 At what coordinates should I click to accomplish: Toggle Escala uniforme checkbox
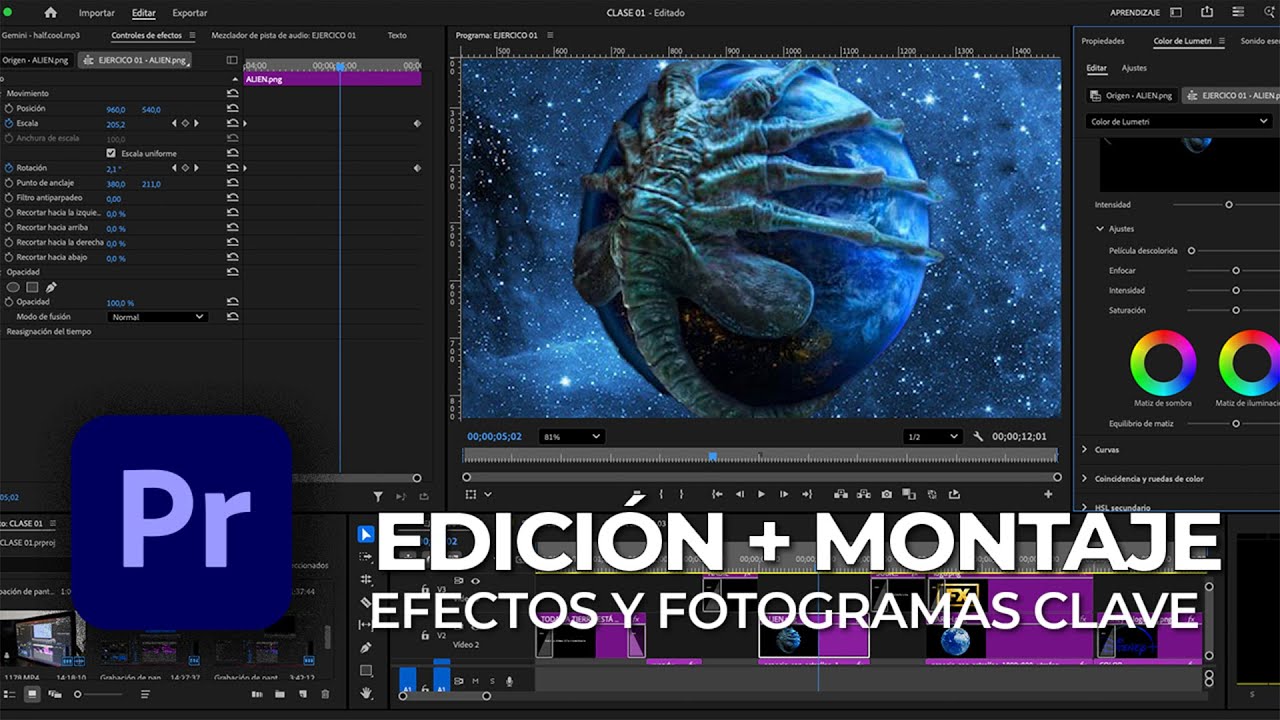coord(111,154)
